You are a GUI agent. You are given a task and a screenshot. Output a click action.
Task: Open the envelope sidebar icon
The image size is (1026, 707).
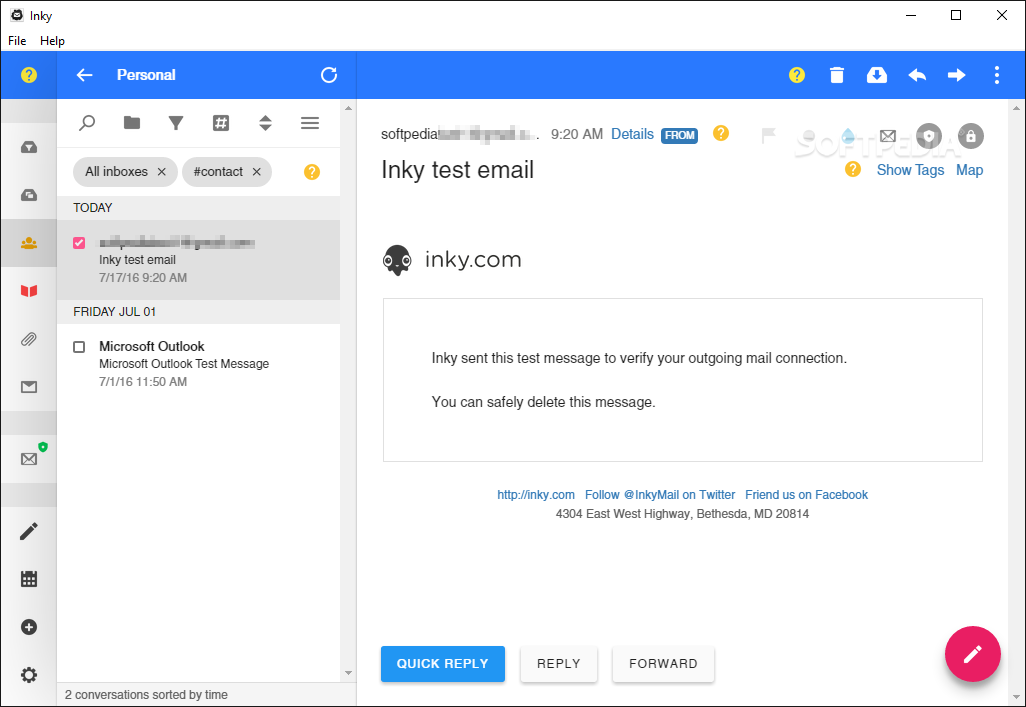[x=29, y=387]
